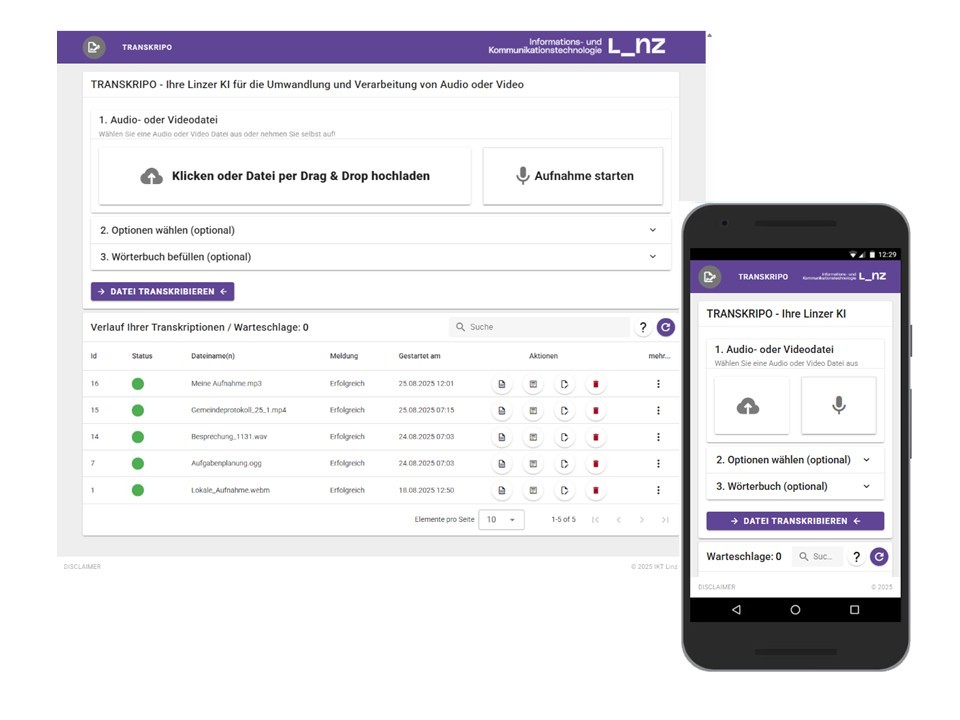Delete Lokale_Aufnahme.webm with trash icon
Screen dimensions: 960x720
[596, 490]
